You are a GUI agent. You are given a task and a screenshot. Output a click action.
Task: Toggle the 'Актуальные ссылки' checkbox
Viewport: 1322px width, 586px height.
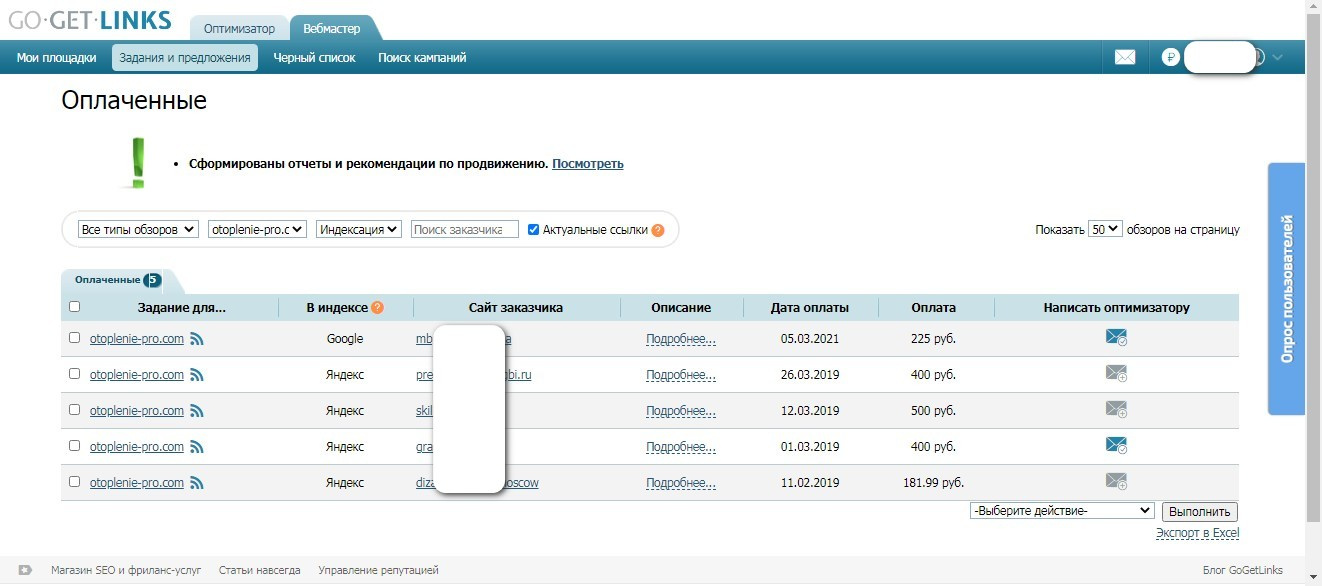[x=533, y=229]
